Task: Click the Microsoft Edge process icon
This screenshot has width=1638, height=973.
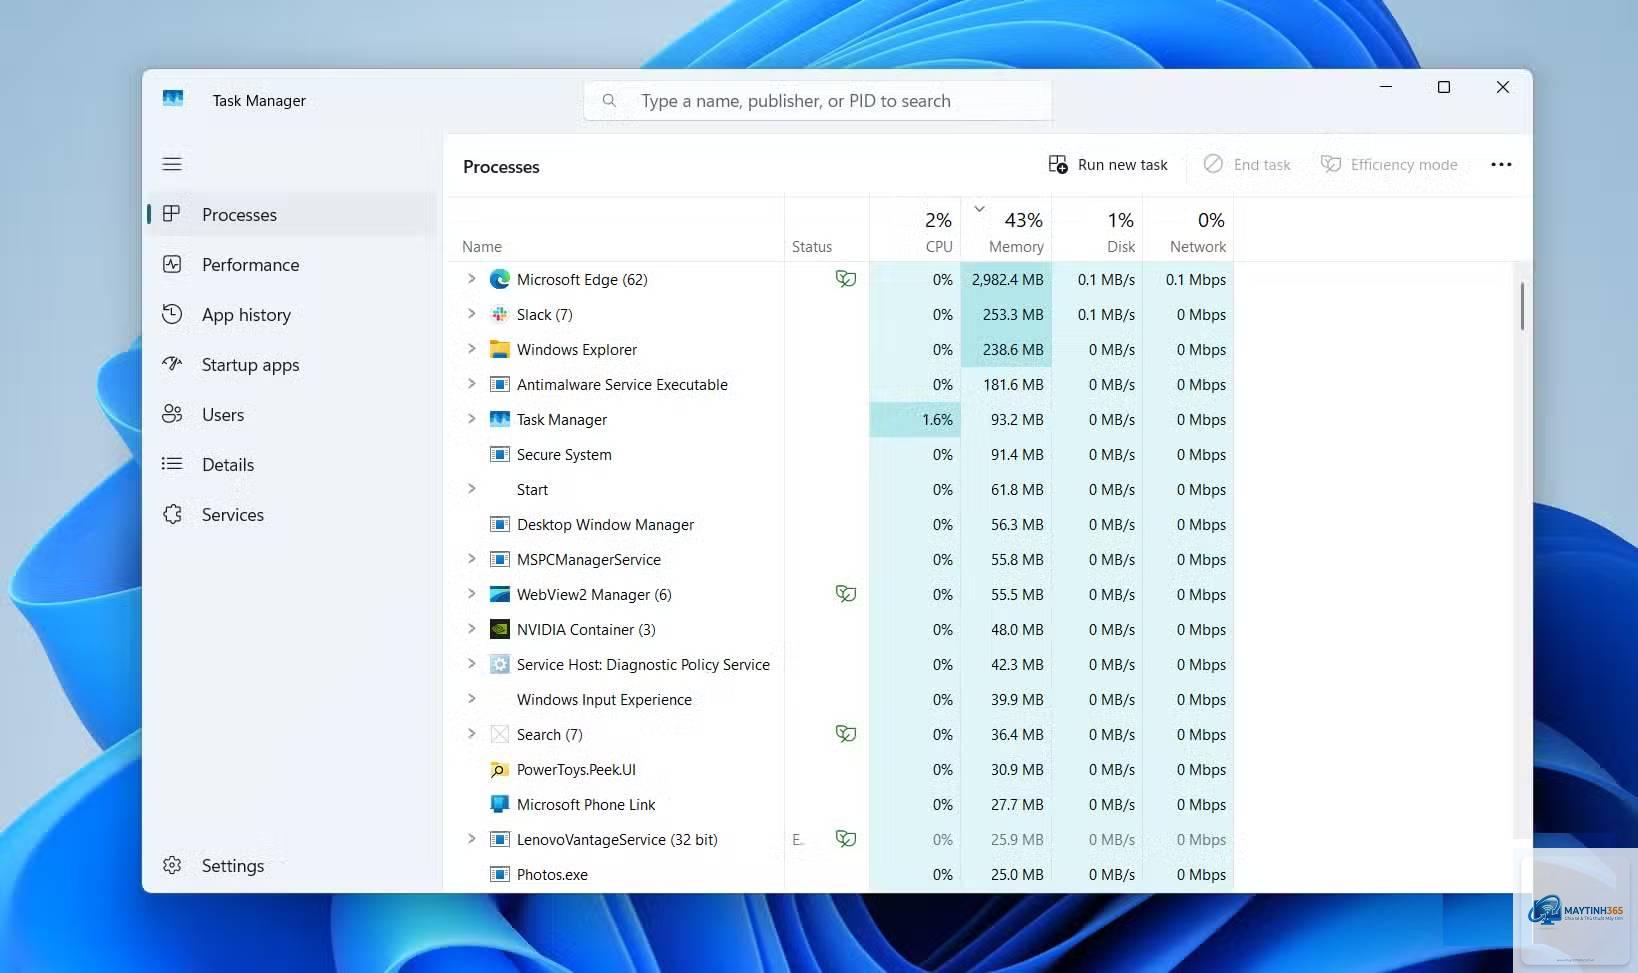Action: tap(499, 279)
